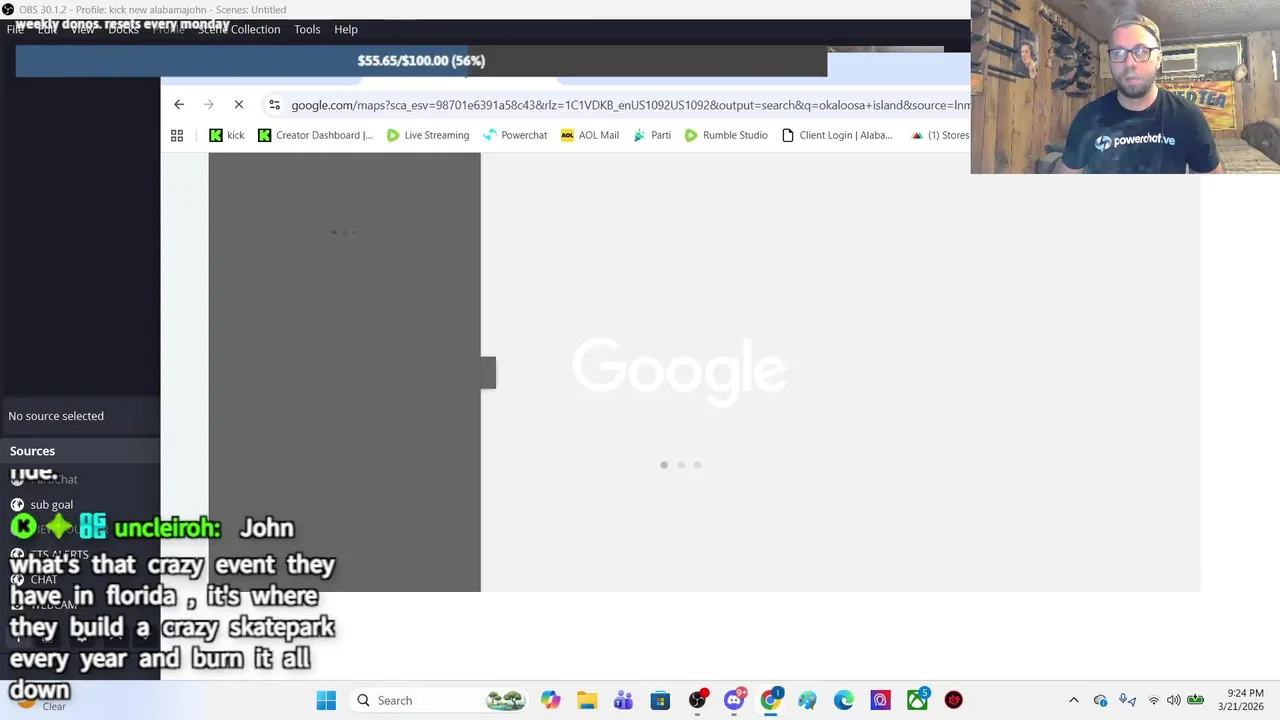Screen dimensions: 1280x720
Task: Open OBS File menu
Action: click(x=15, y=29)
